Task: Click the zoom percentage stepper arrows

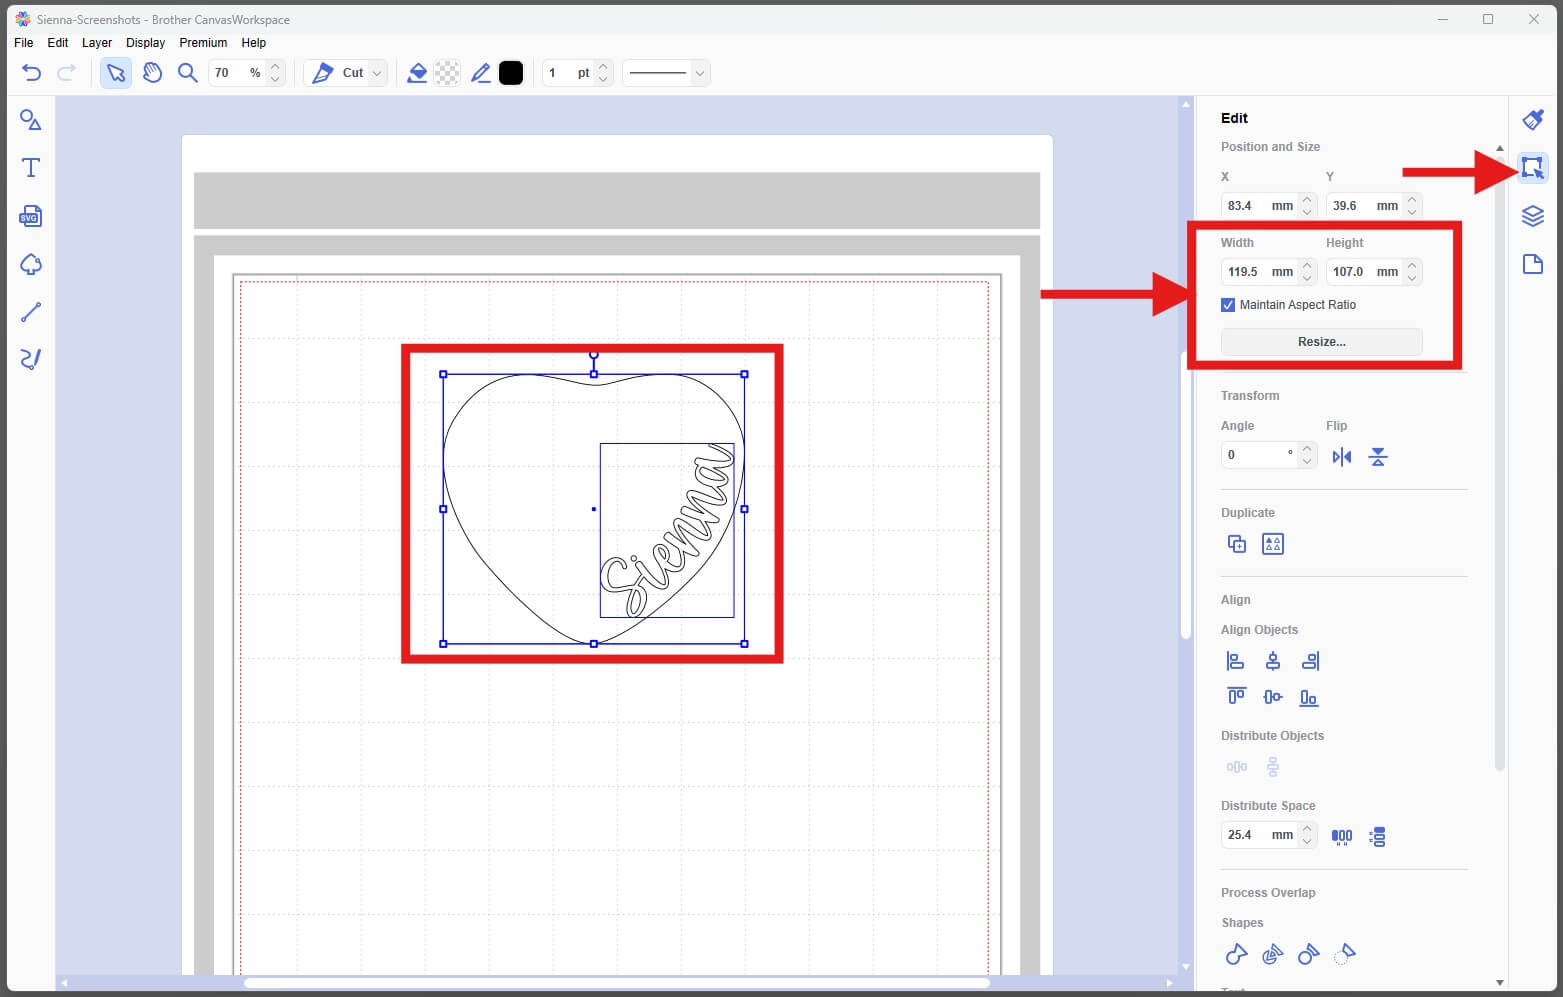Action: tap(276, 73)
